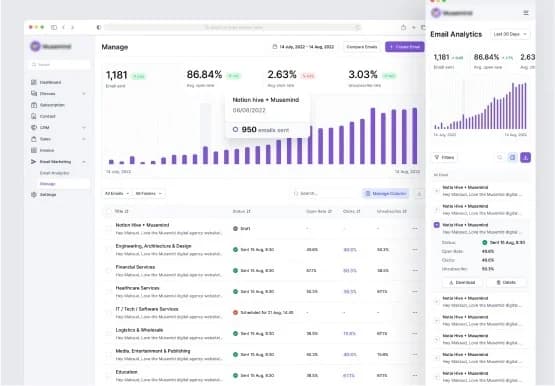The width and height of the screenshot is (555, 386).
Task: Open the hamburger menu in the mobile panel
Action: (x=526, y=13)
